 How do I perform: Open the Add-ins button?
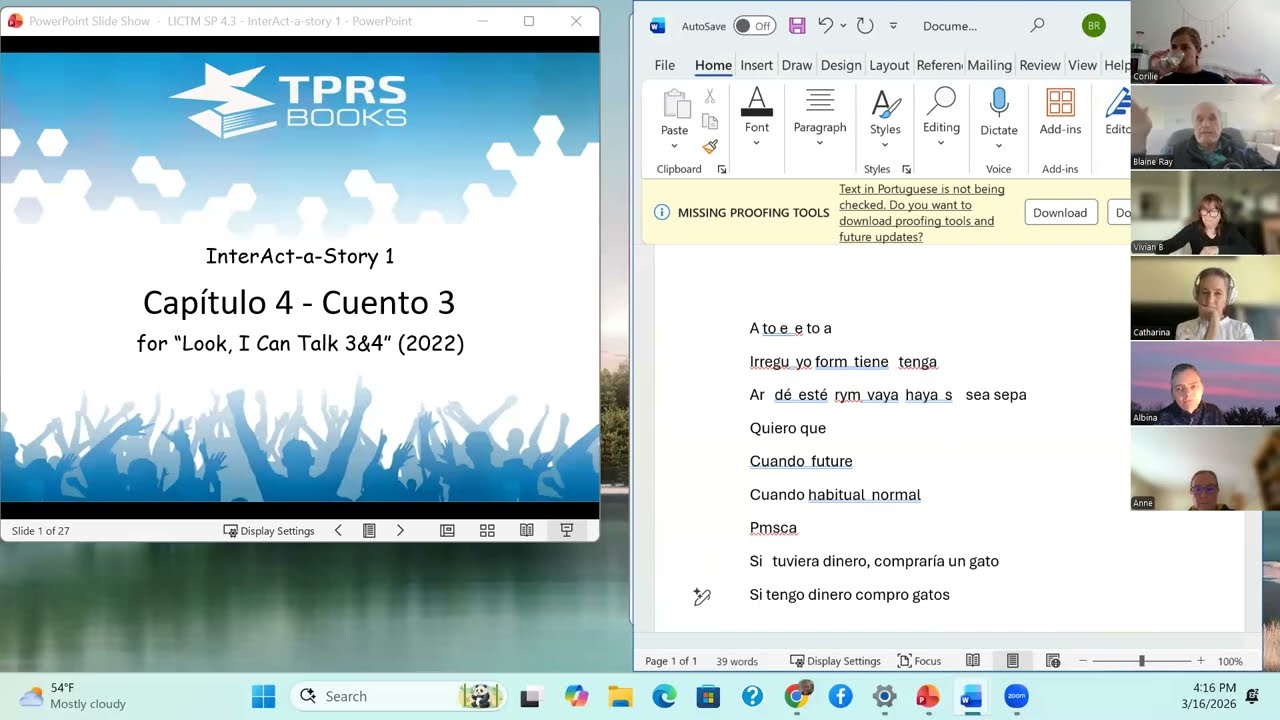click(1060, 111)
